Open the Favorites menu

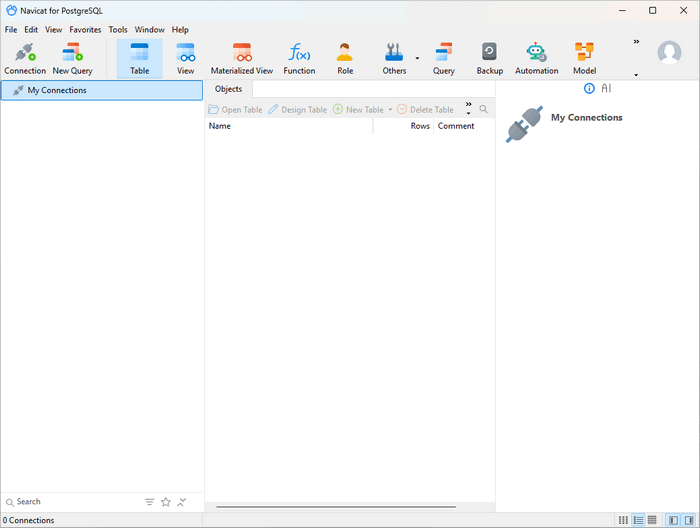tap(85, 30)
